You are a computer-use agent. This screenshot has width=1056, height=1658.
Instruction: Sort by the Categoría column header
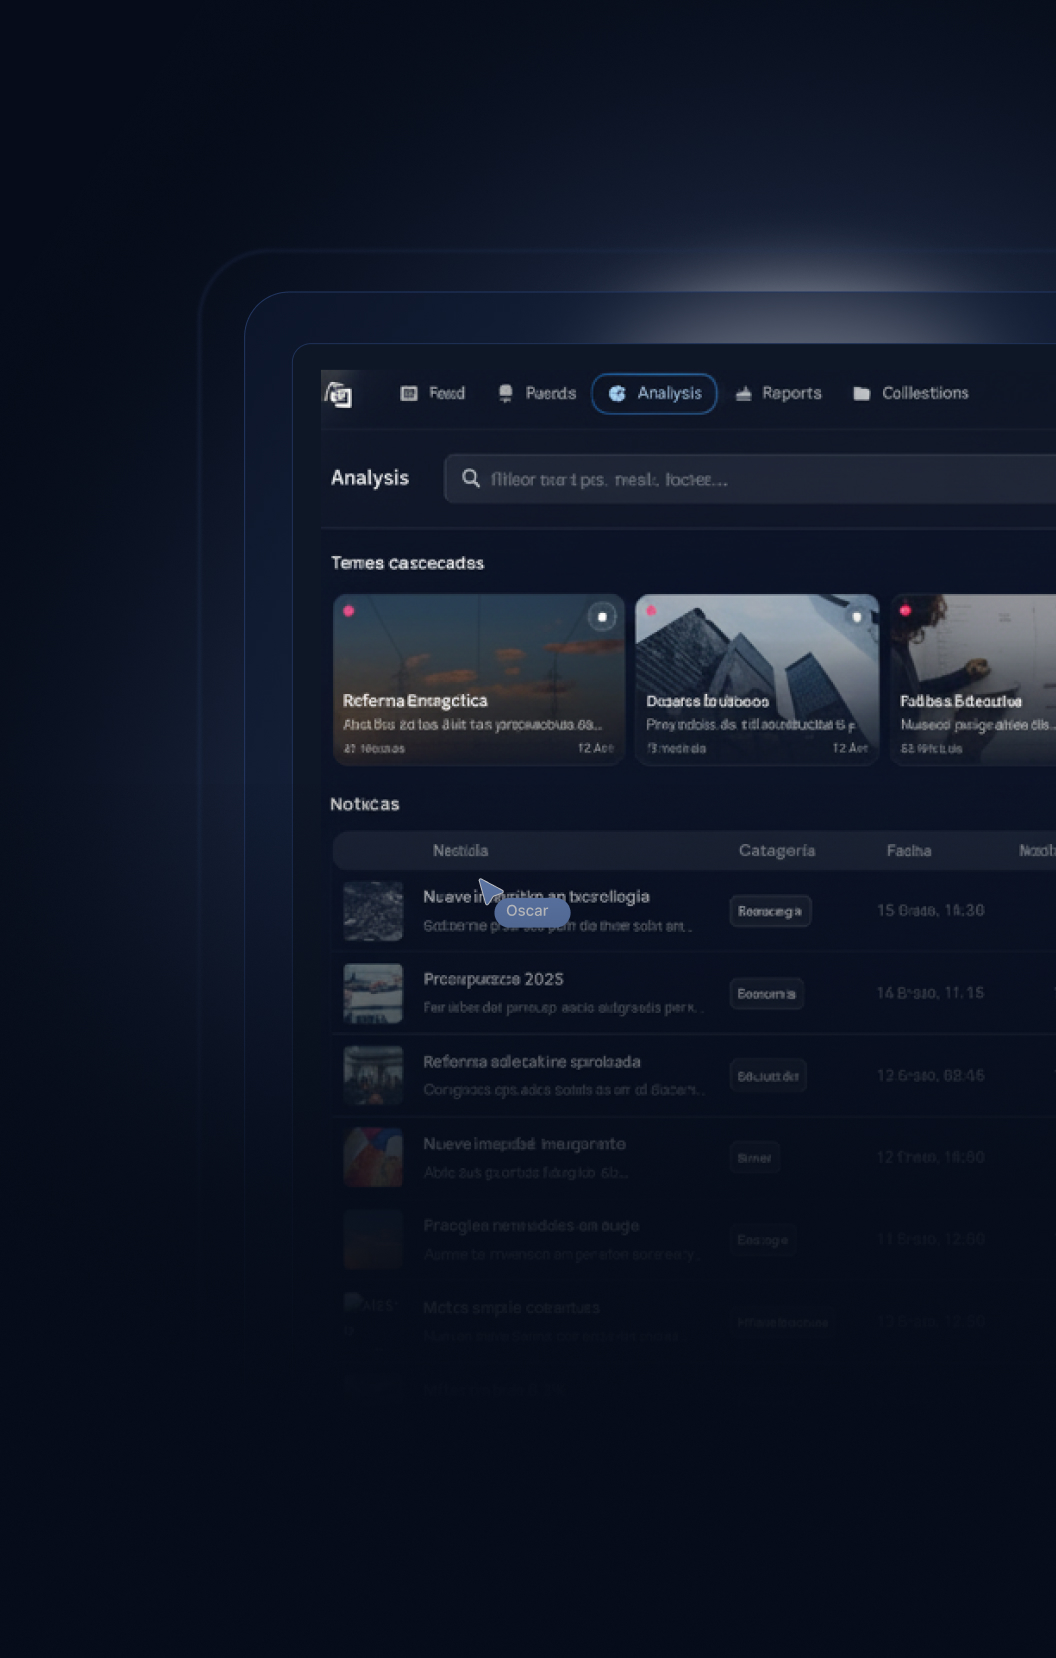point(776,850)
